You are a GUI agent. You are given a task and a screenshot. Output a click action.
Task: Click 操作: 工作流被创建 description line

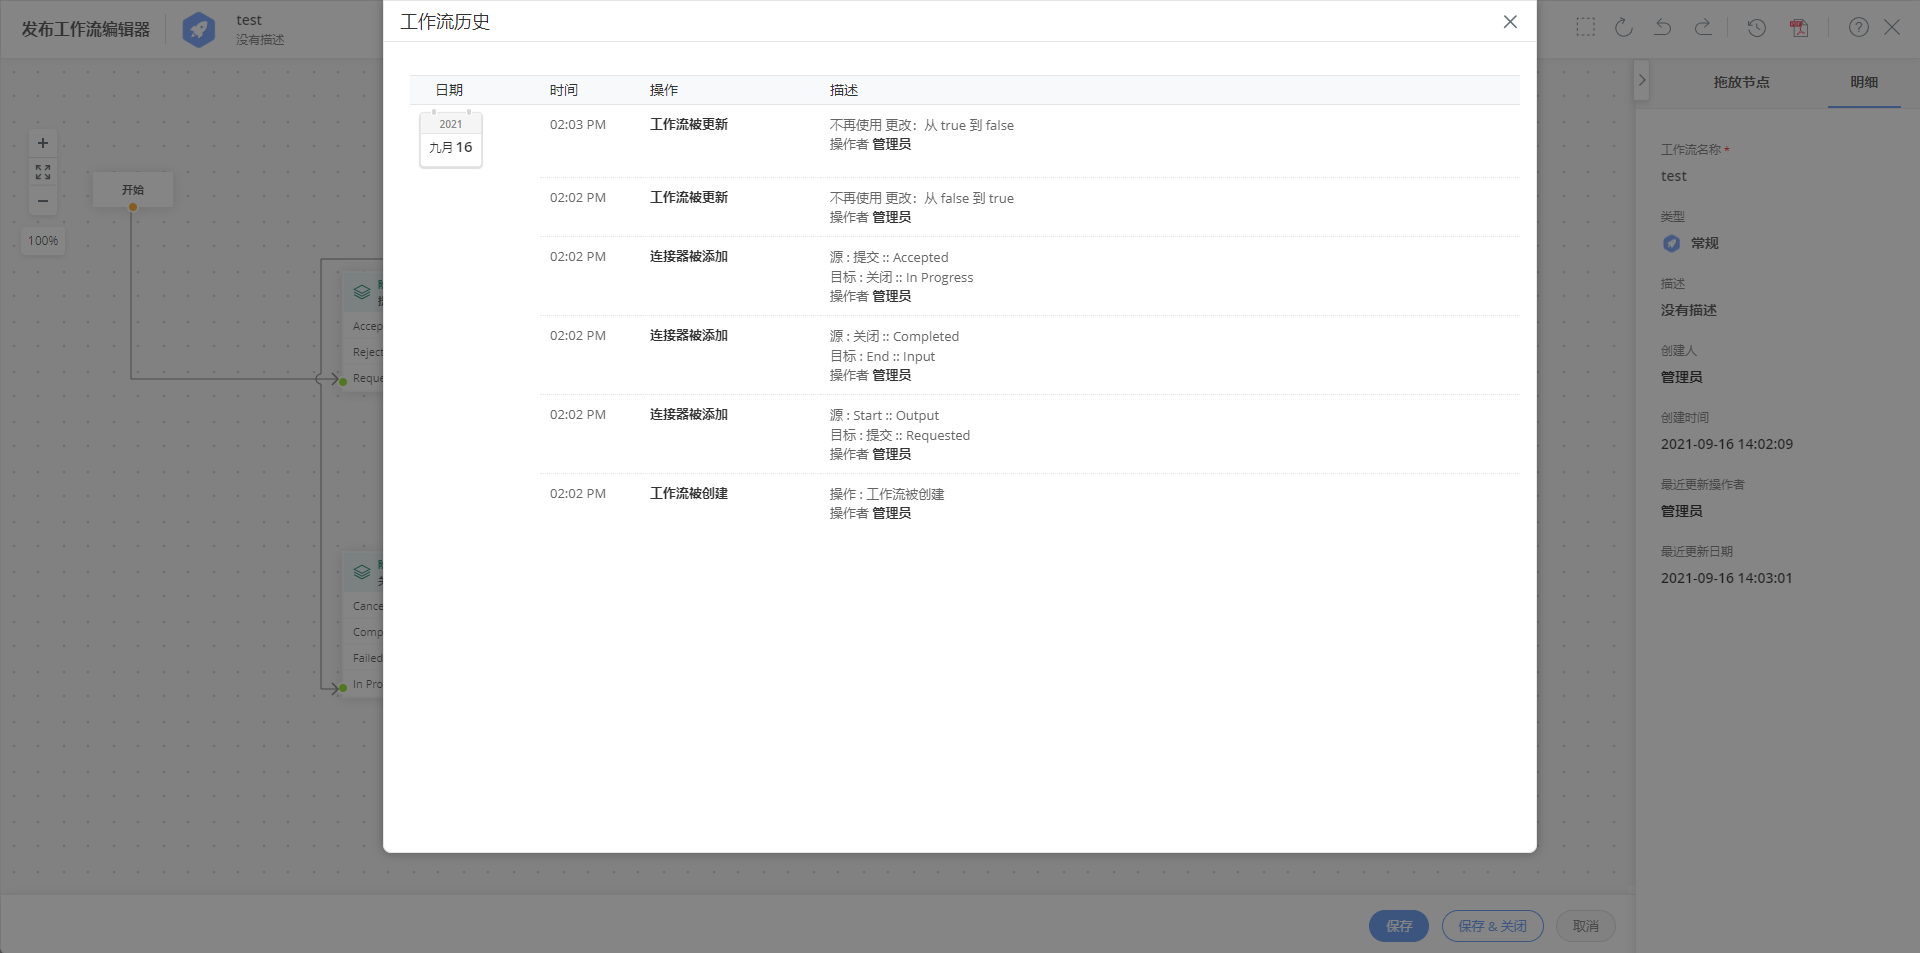pos(887,494)
